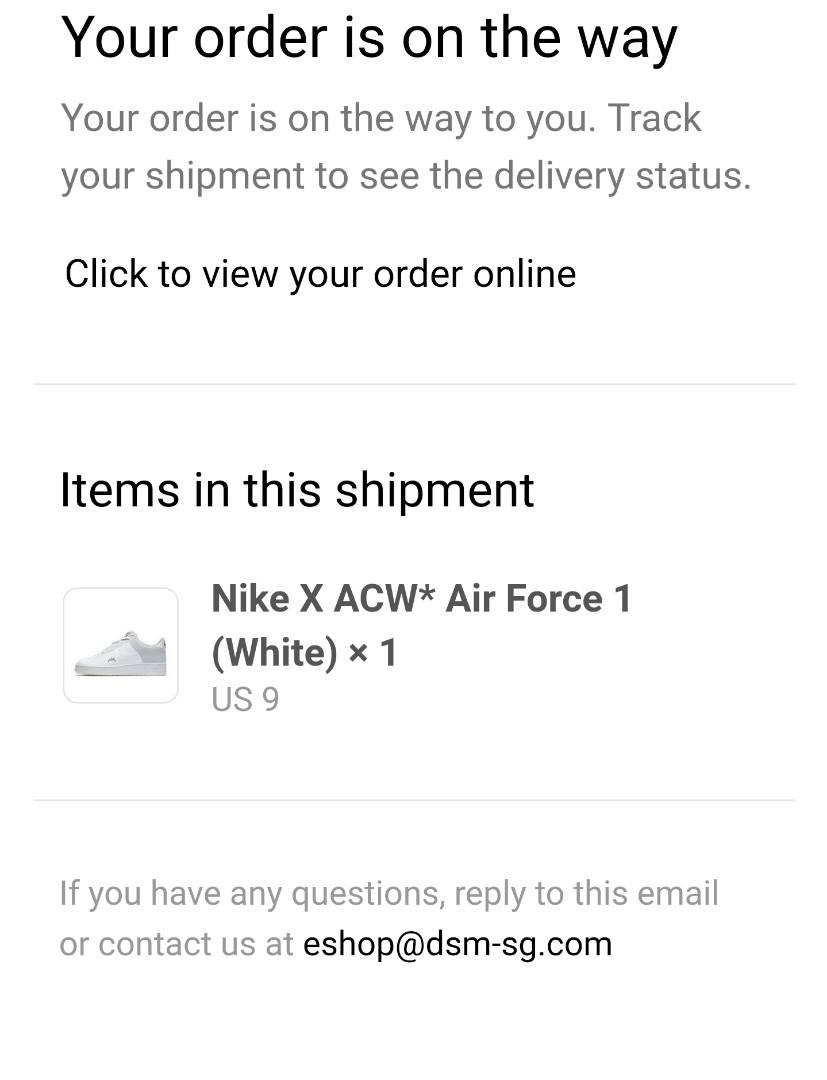Image resolution: width=827 pixels, height=1080 pixels.
Task: Click the word 'online' in the order link
Action: (x=524, y=274)
